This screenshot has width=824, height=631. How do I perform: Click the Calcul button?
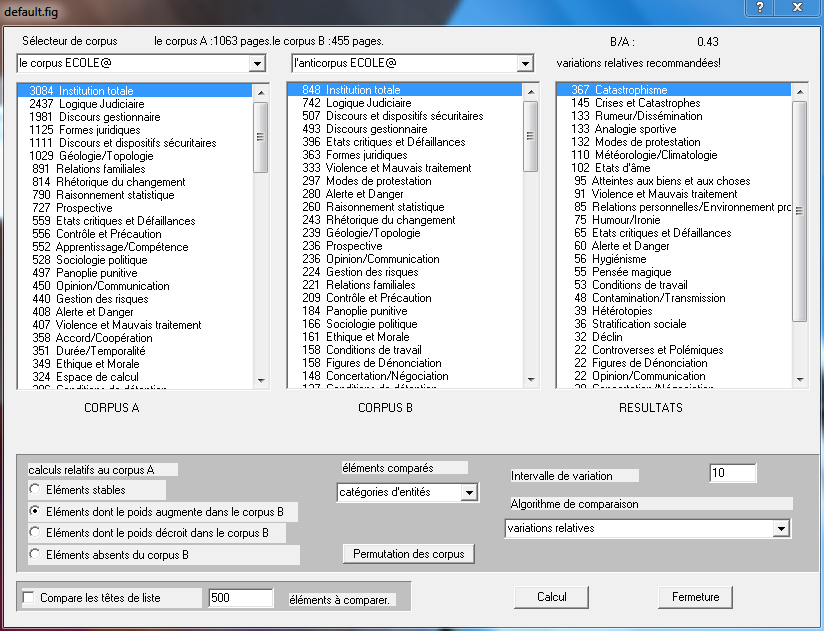click(x=551, y=597)
